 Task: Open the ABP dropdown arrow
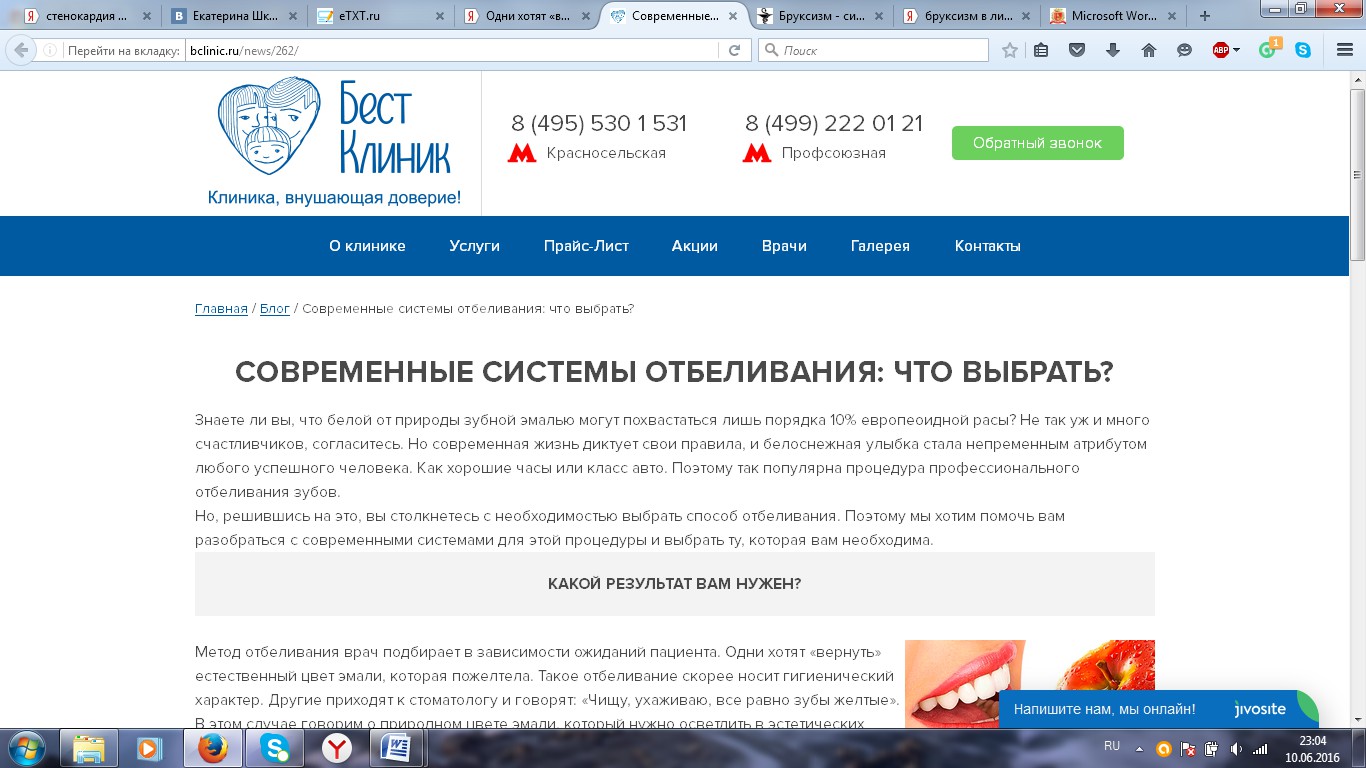[1236, 50]
